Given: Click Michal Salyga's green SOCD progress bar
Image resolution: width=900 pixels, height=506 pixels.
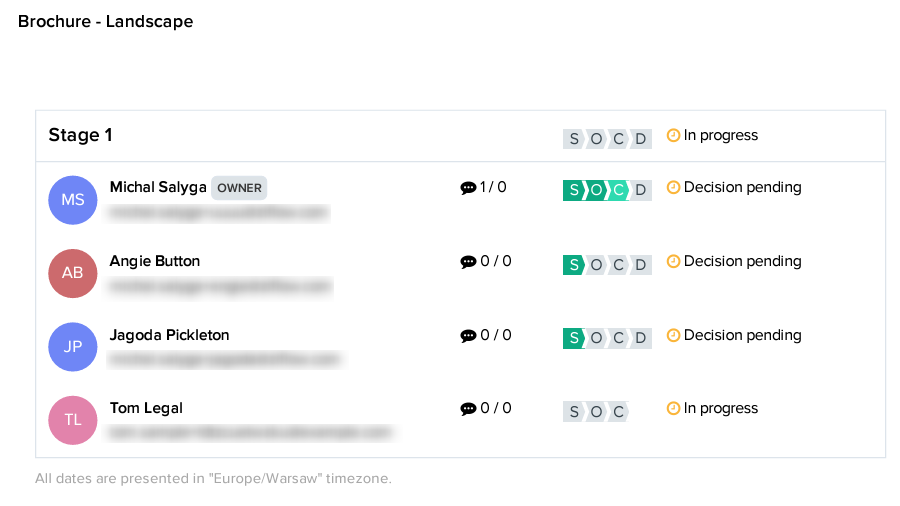Looking at the screenshot, I should coord(607,190).
